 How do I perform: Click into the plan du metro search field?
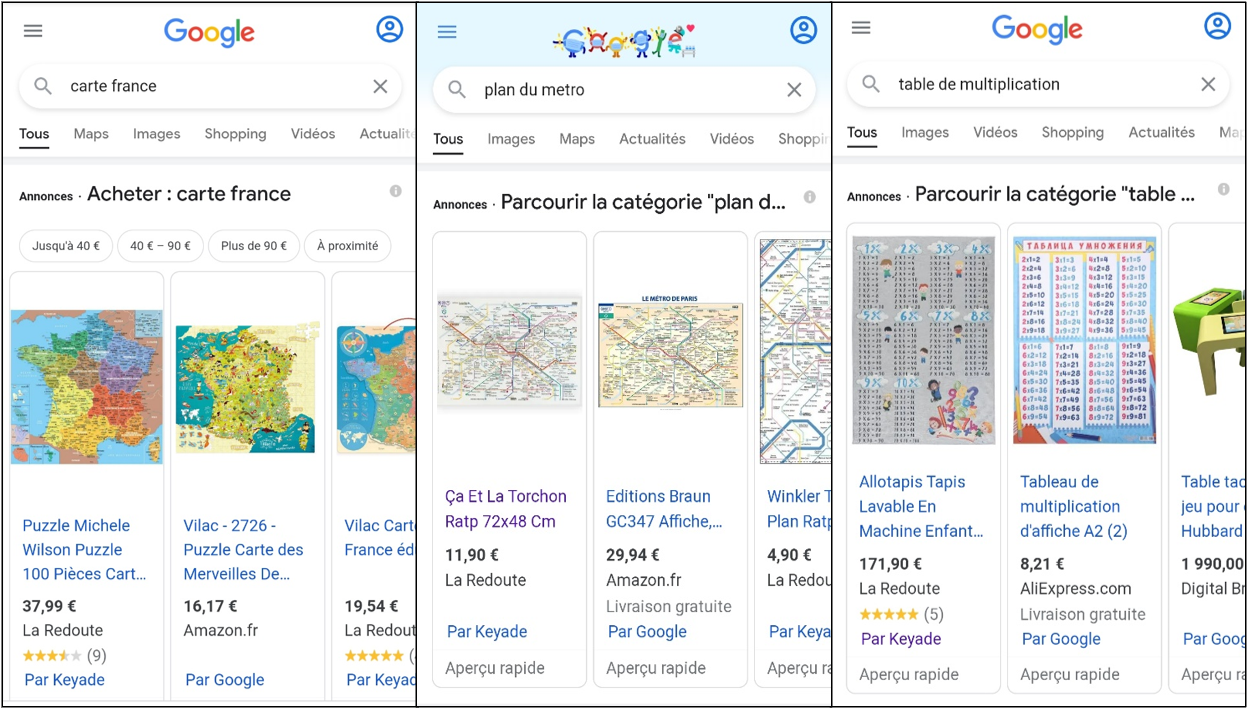624,90
